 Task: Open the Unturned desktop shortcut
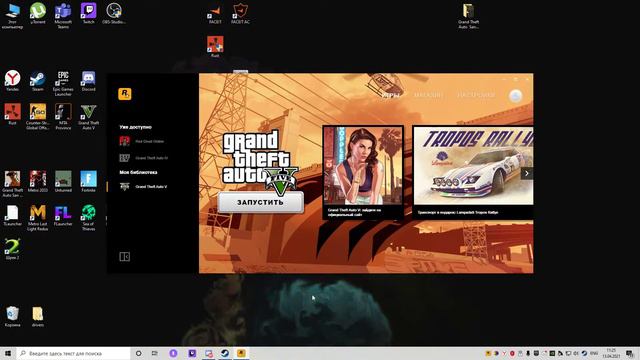[63, 182]
